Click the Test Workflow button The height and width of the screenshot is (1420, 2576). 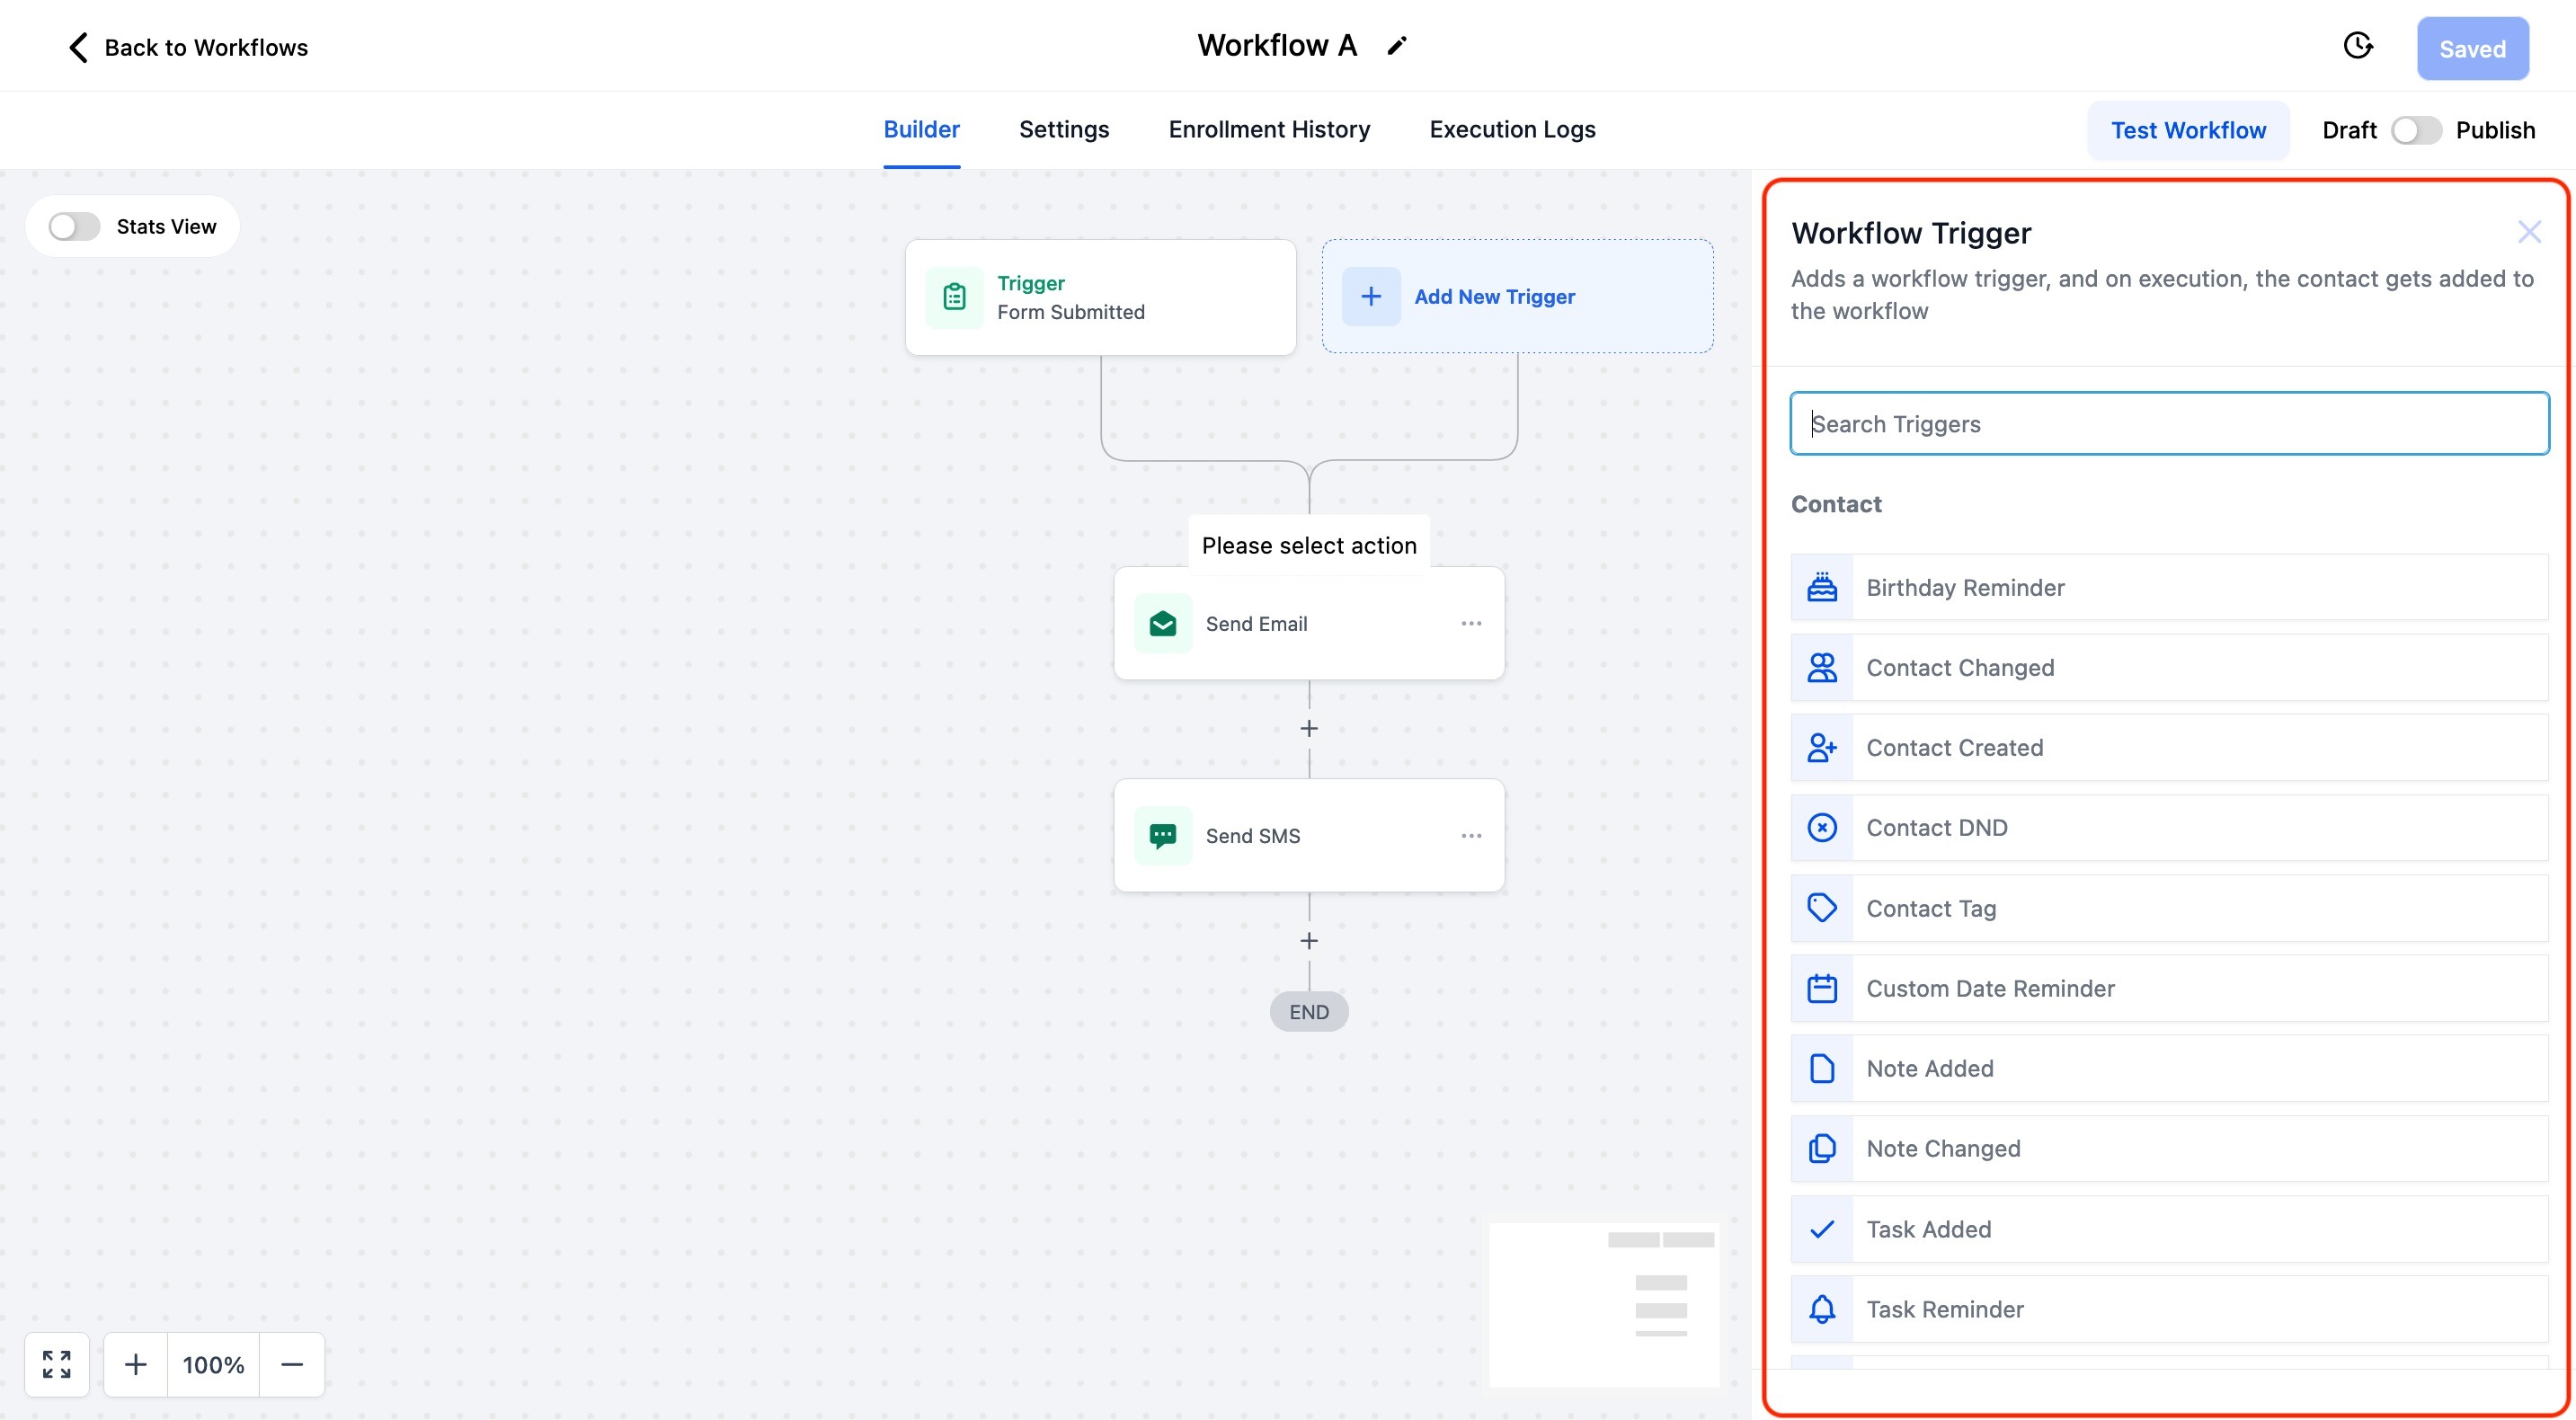click(x=2188, y=131)
